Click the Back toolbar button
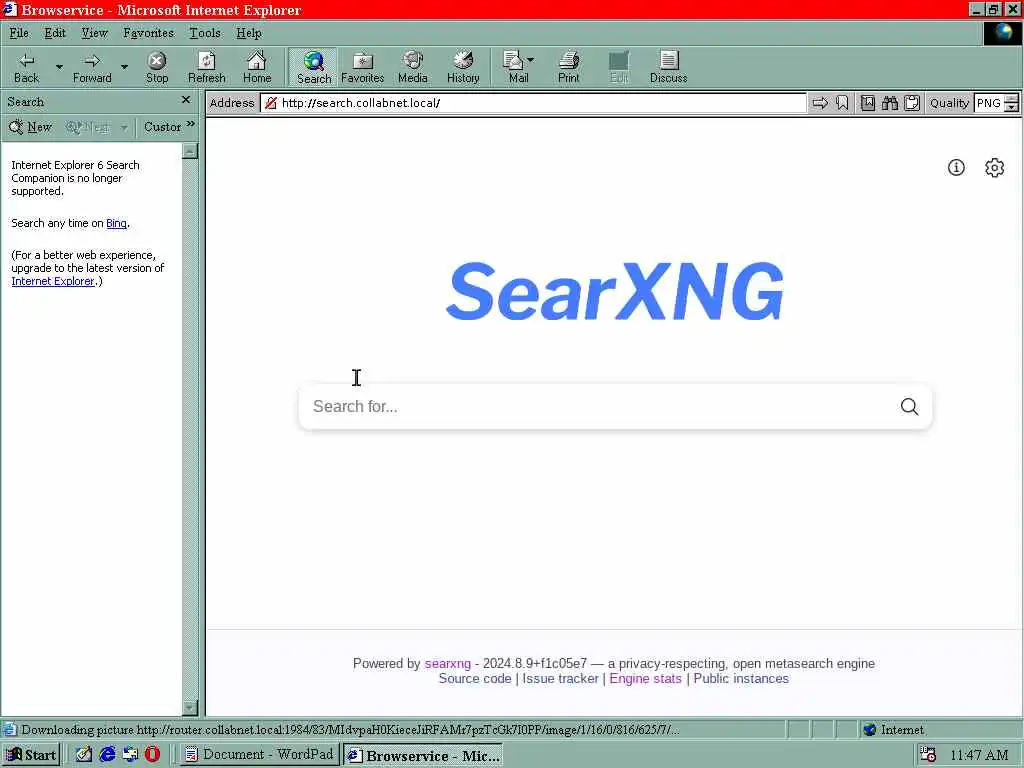 coord(26,67)
